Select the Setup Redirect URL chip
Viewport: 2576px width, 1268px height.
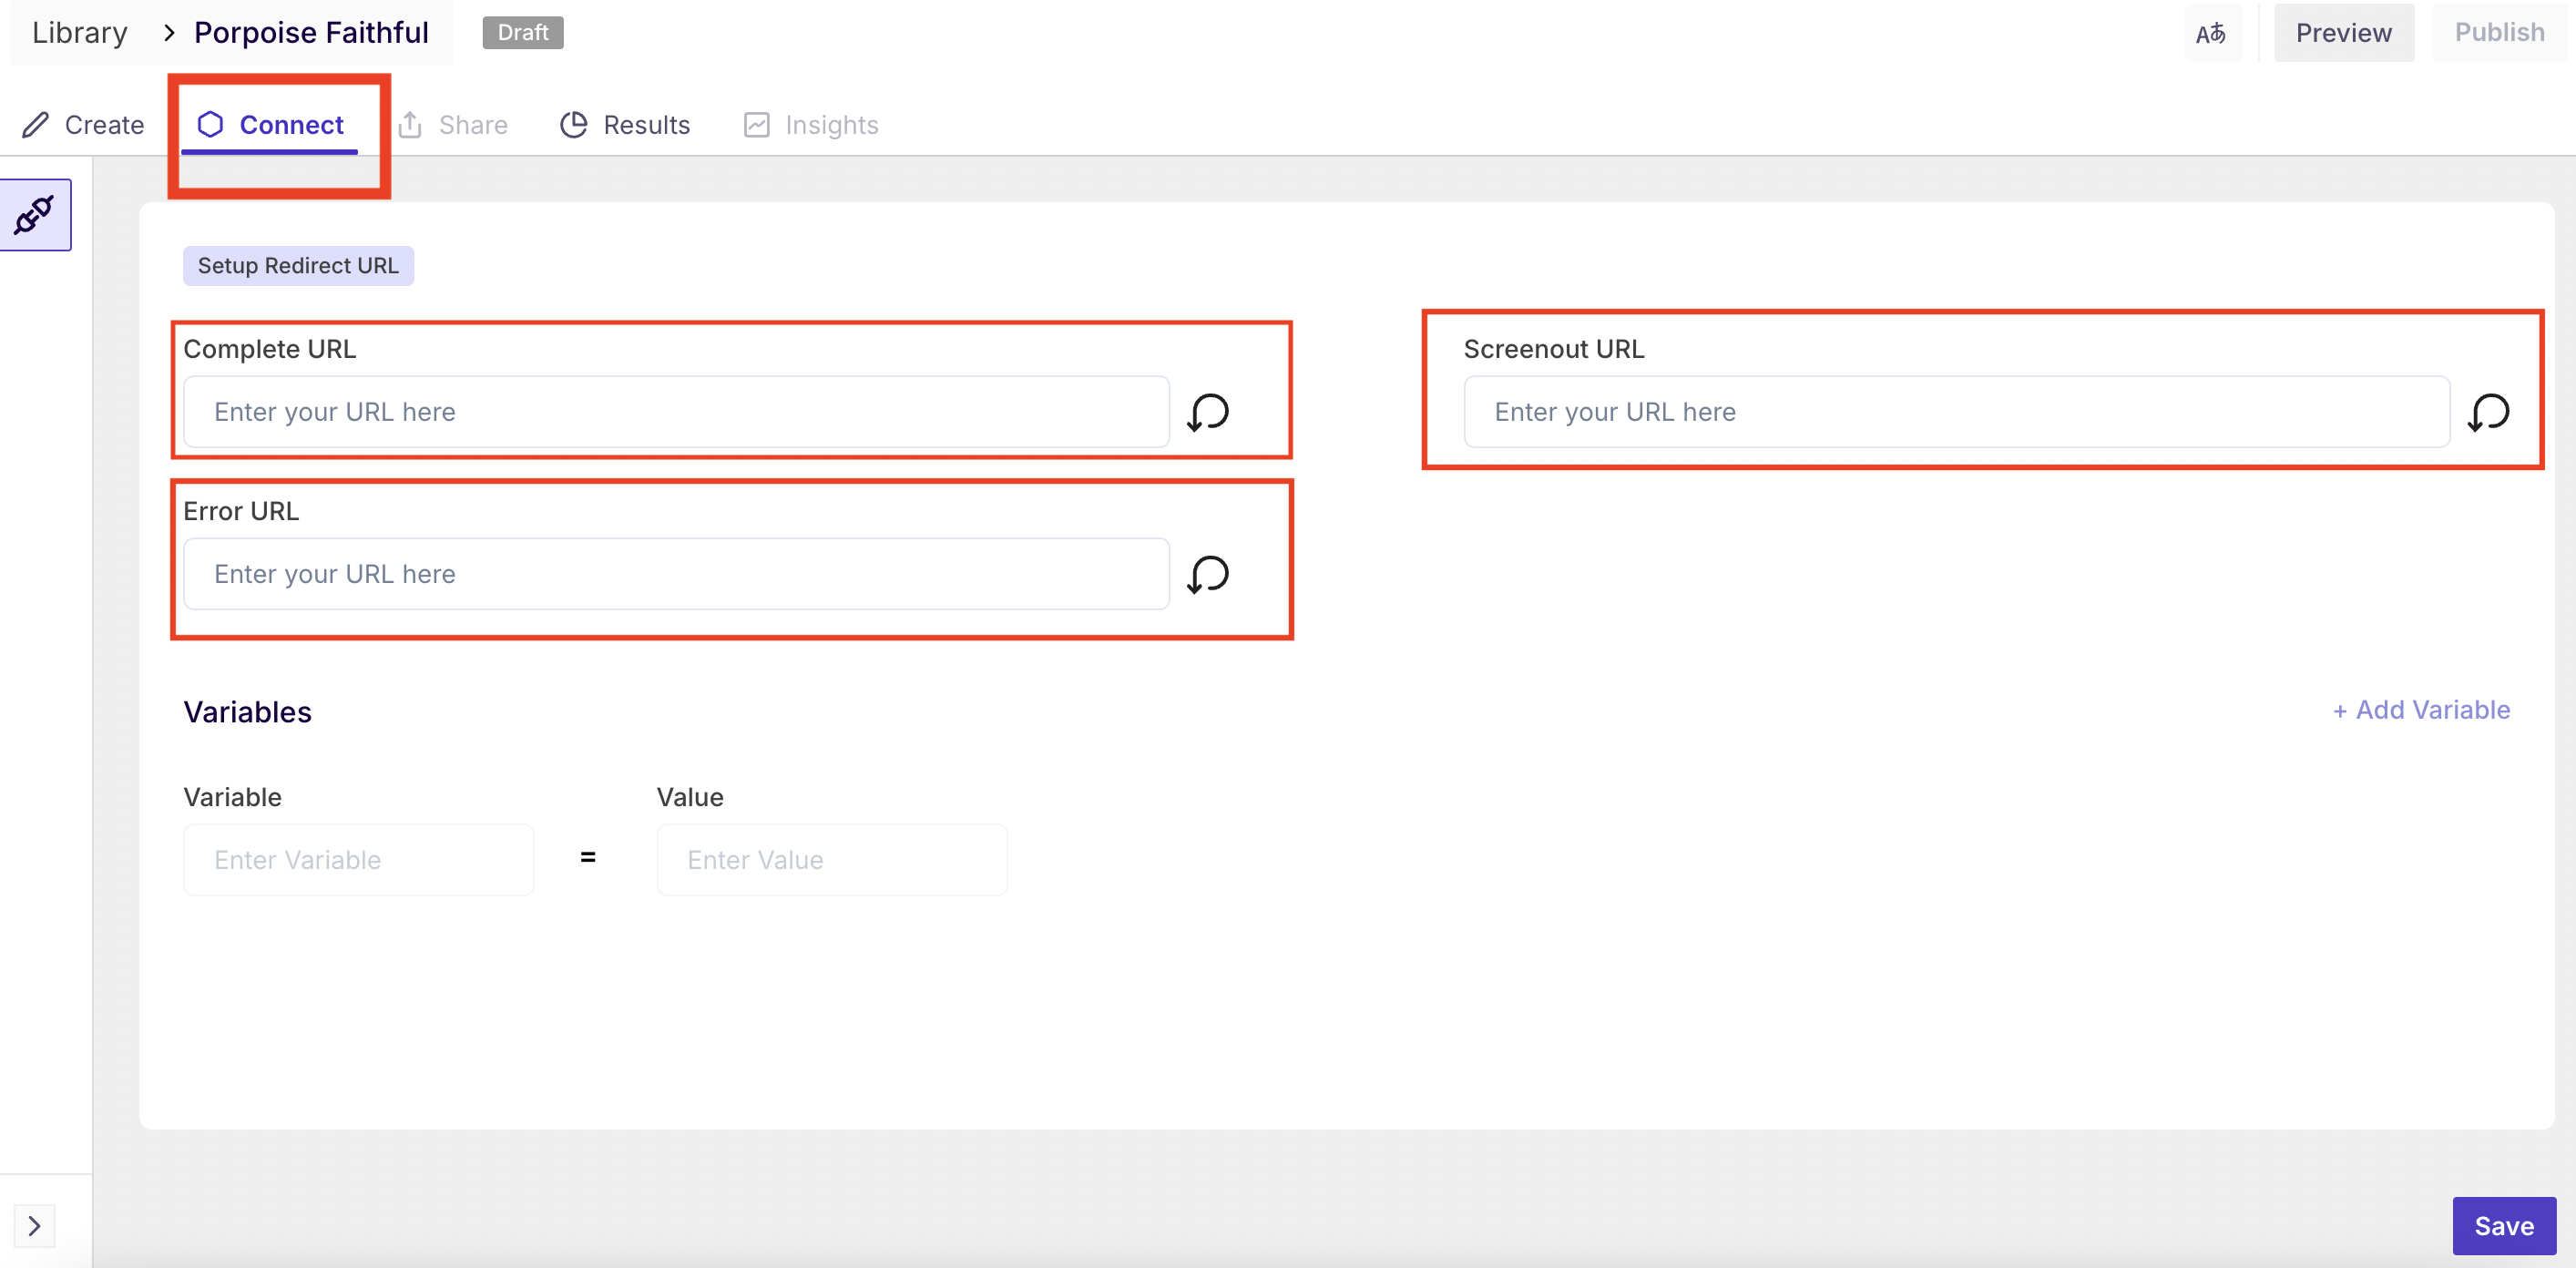(x=298, y=266)
